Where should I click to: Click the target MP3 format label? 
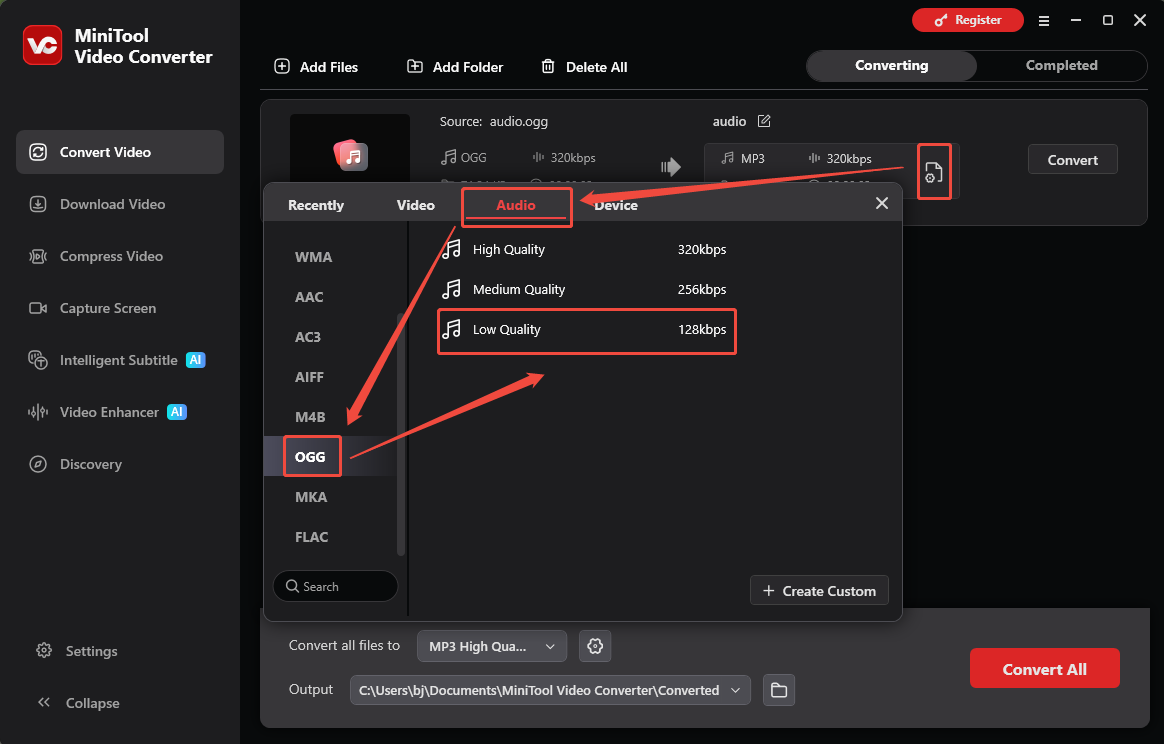pyautogui.click(x=753, y=159)
